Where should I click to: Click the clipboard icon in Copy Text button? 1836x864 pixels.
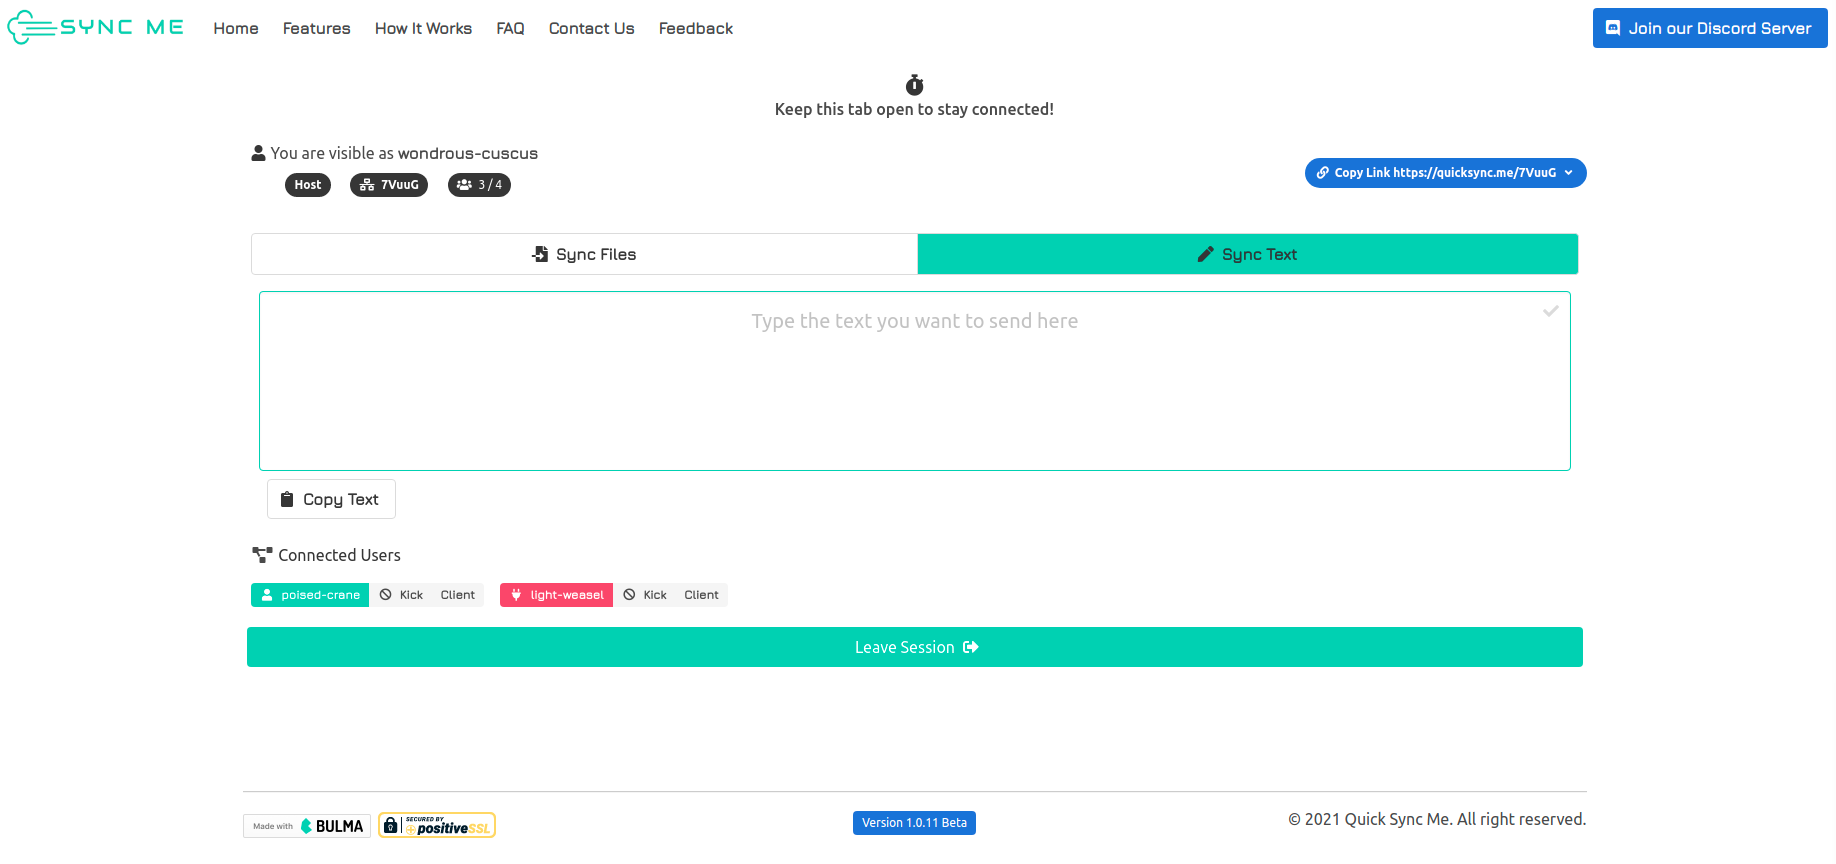[x=287, y=499]
